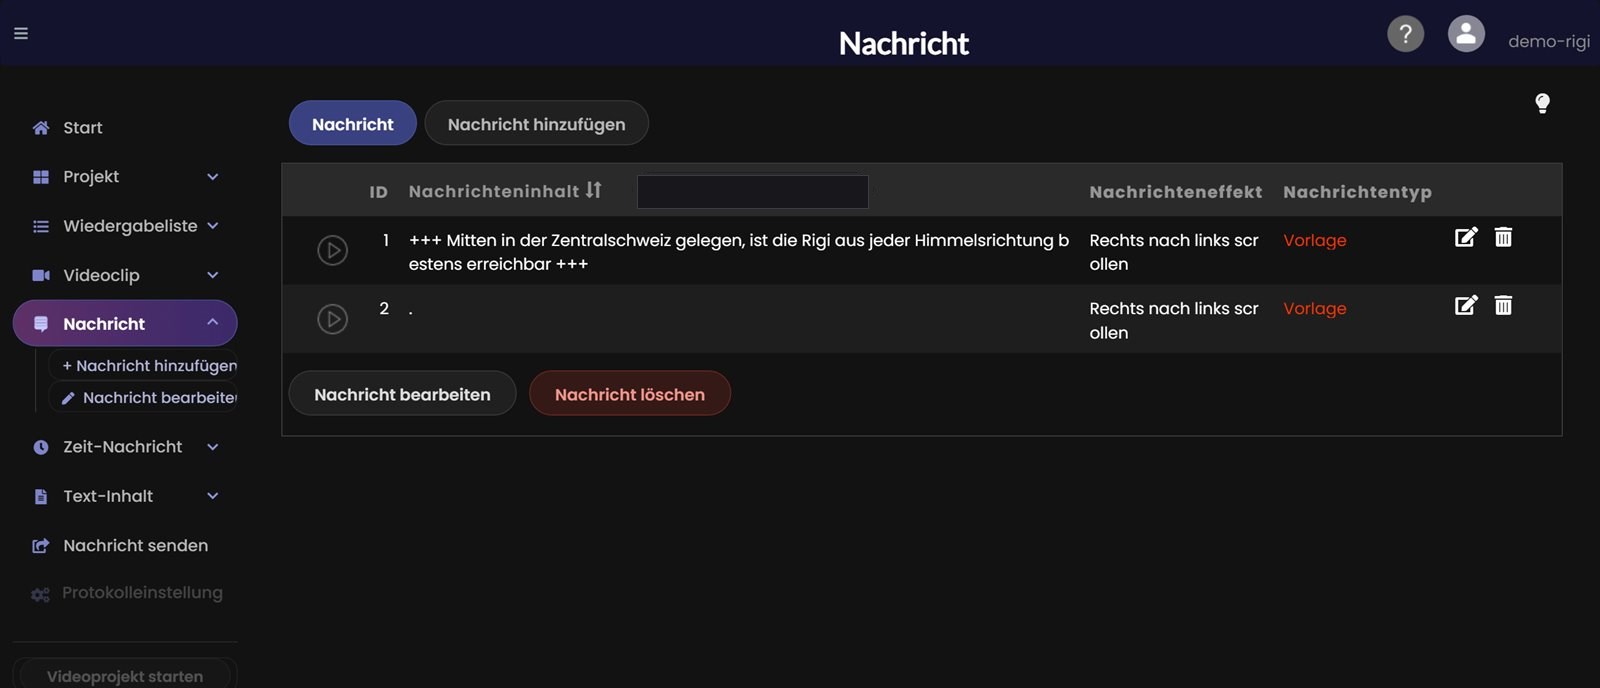The height and width of the screenshot is (688, 1600).
Task: Click the Nachricht speech bubble icon
Action: 41,324
